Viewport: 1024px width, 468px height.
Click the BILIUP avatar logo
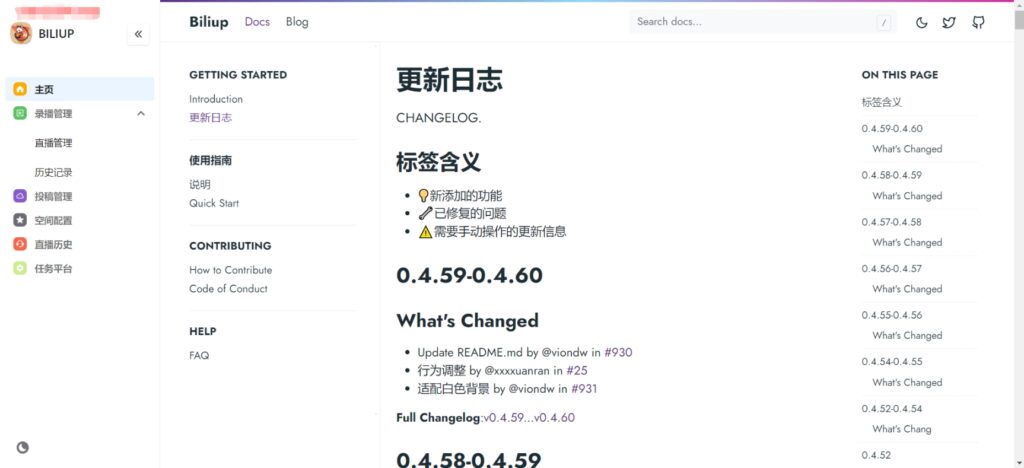click(21, 33)
